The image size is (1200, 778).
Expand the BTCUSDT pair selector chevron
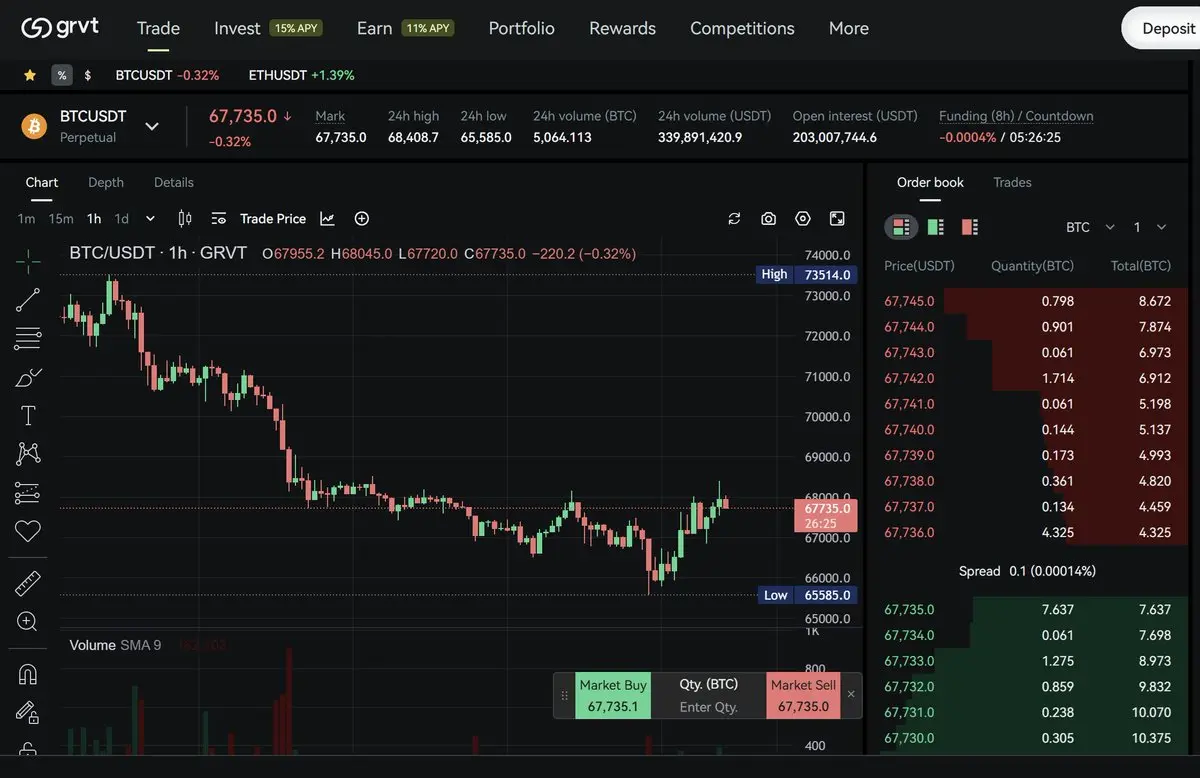coord(152,126)
